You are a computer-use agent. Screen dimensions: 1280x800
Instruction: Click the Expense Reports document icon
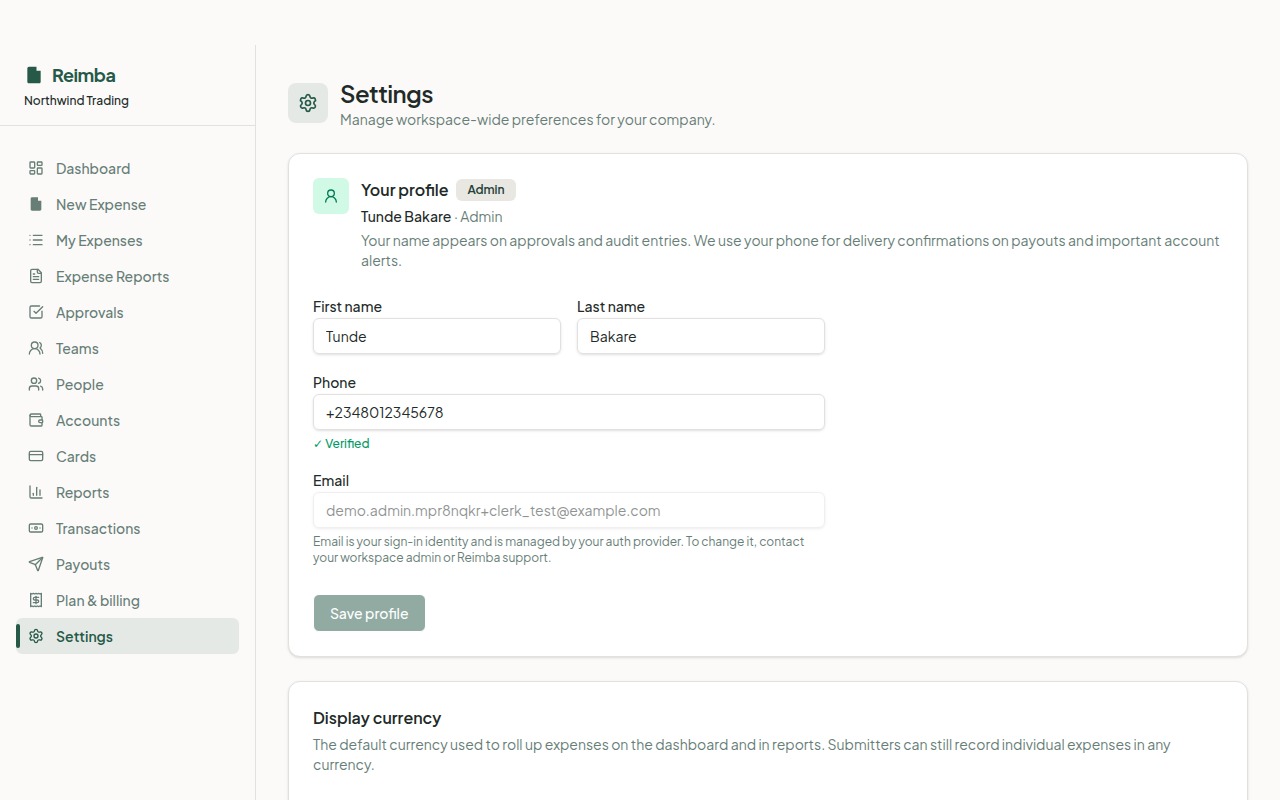[x=36, y=276]
